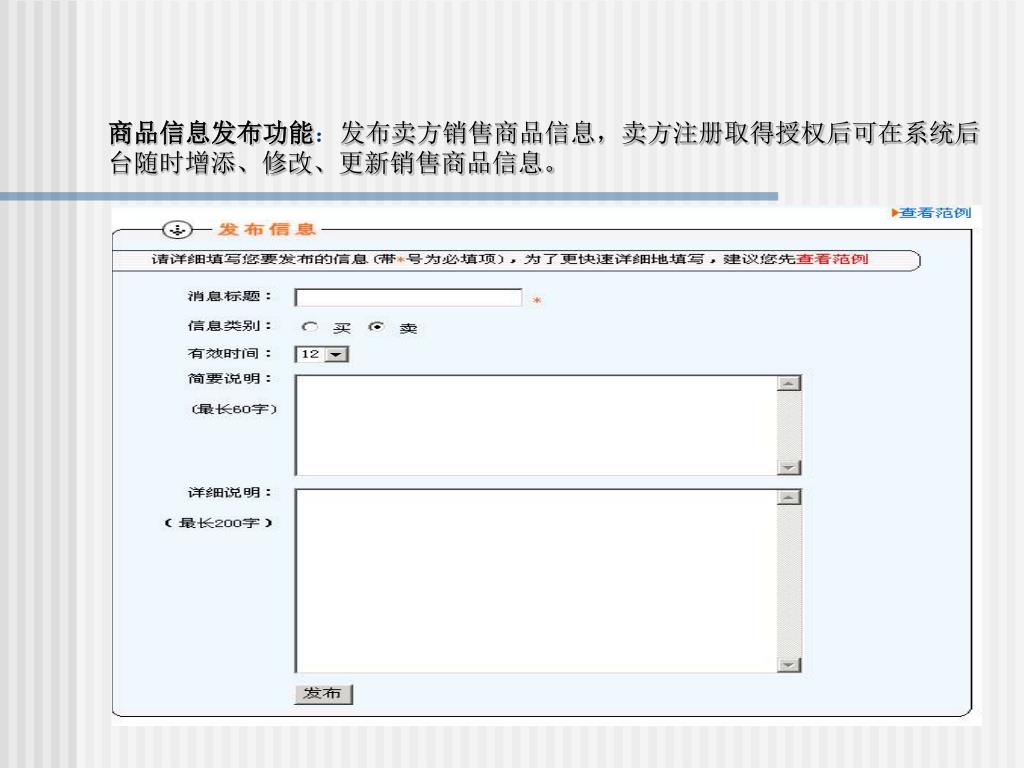Click the anchor icon beside 发布信息 heading
The width and height of the screenshot is (1024, 768).
(178, 229)
